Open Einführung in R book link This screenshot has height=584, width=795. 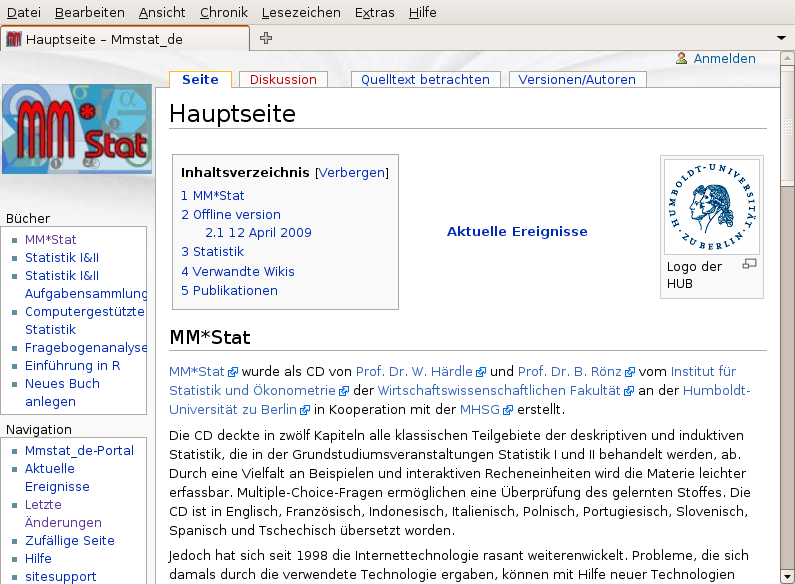click(x=73, y=366)
